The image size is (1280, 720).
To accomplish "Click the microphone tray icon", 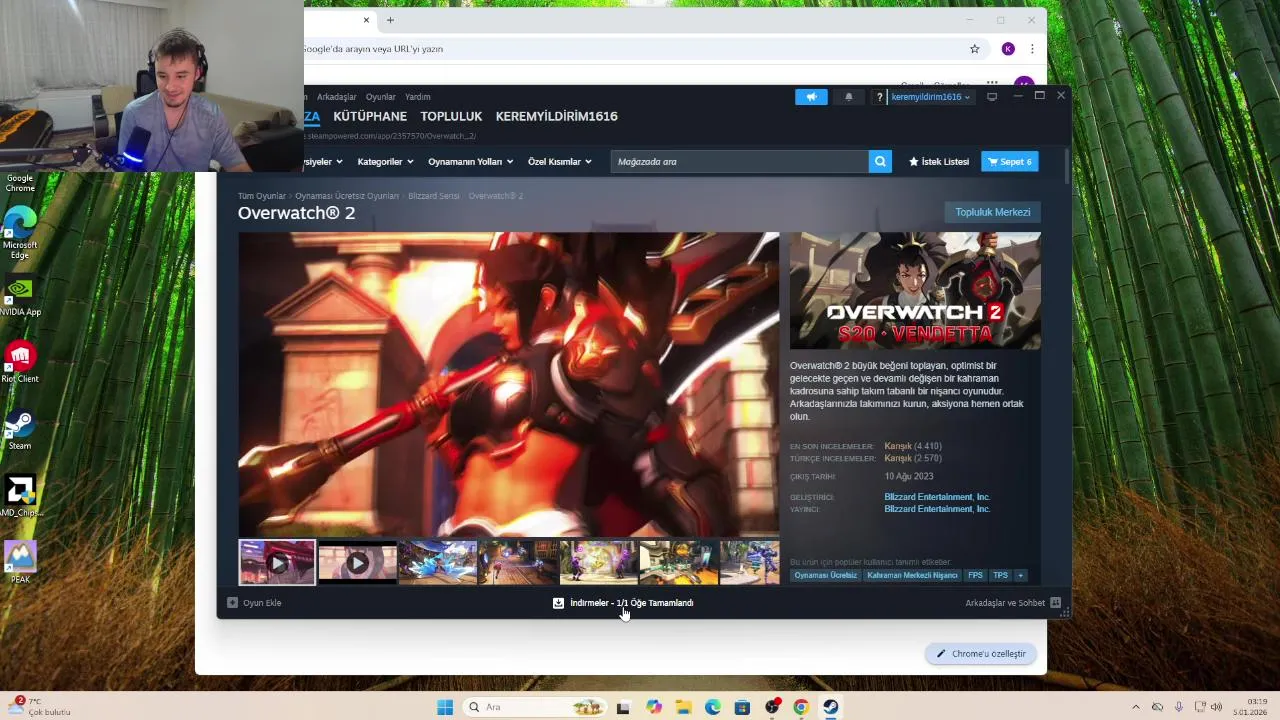I will pyautogui.click(x=1179, y=707).
